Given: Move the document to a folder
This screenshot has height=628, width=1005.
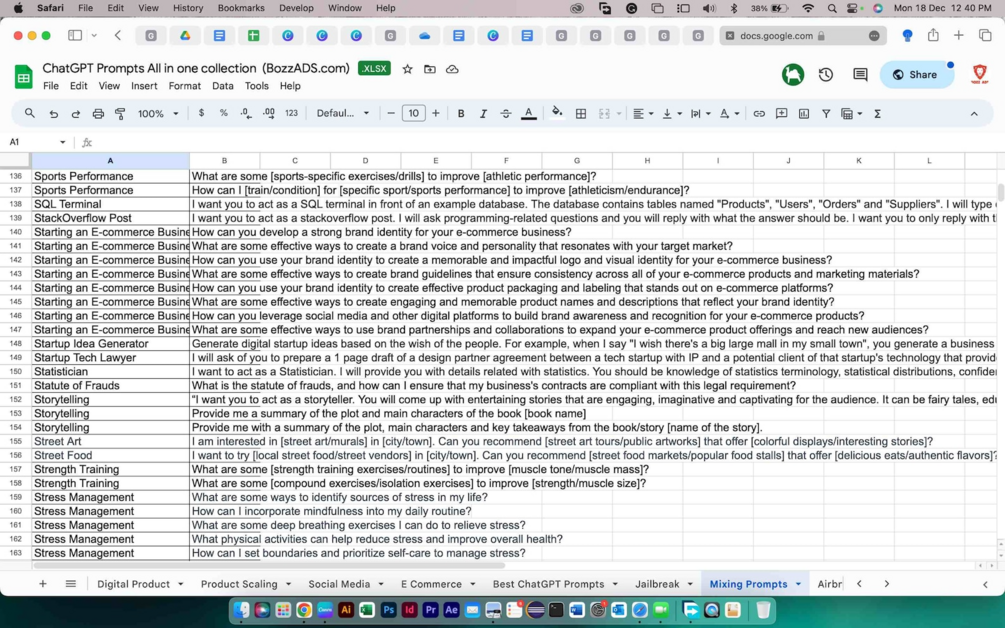Looking at the screenshot, I should (x=429, y=69).
